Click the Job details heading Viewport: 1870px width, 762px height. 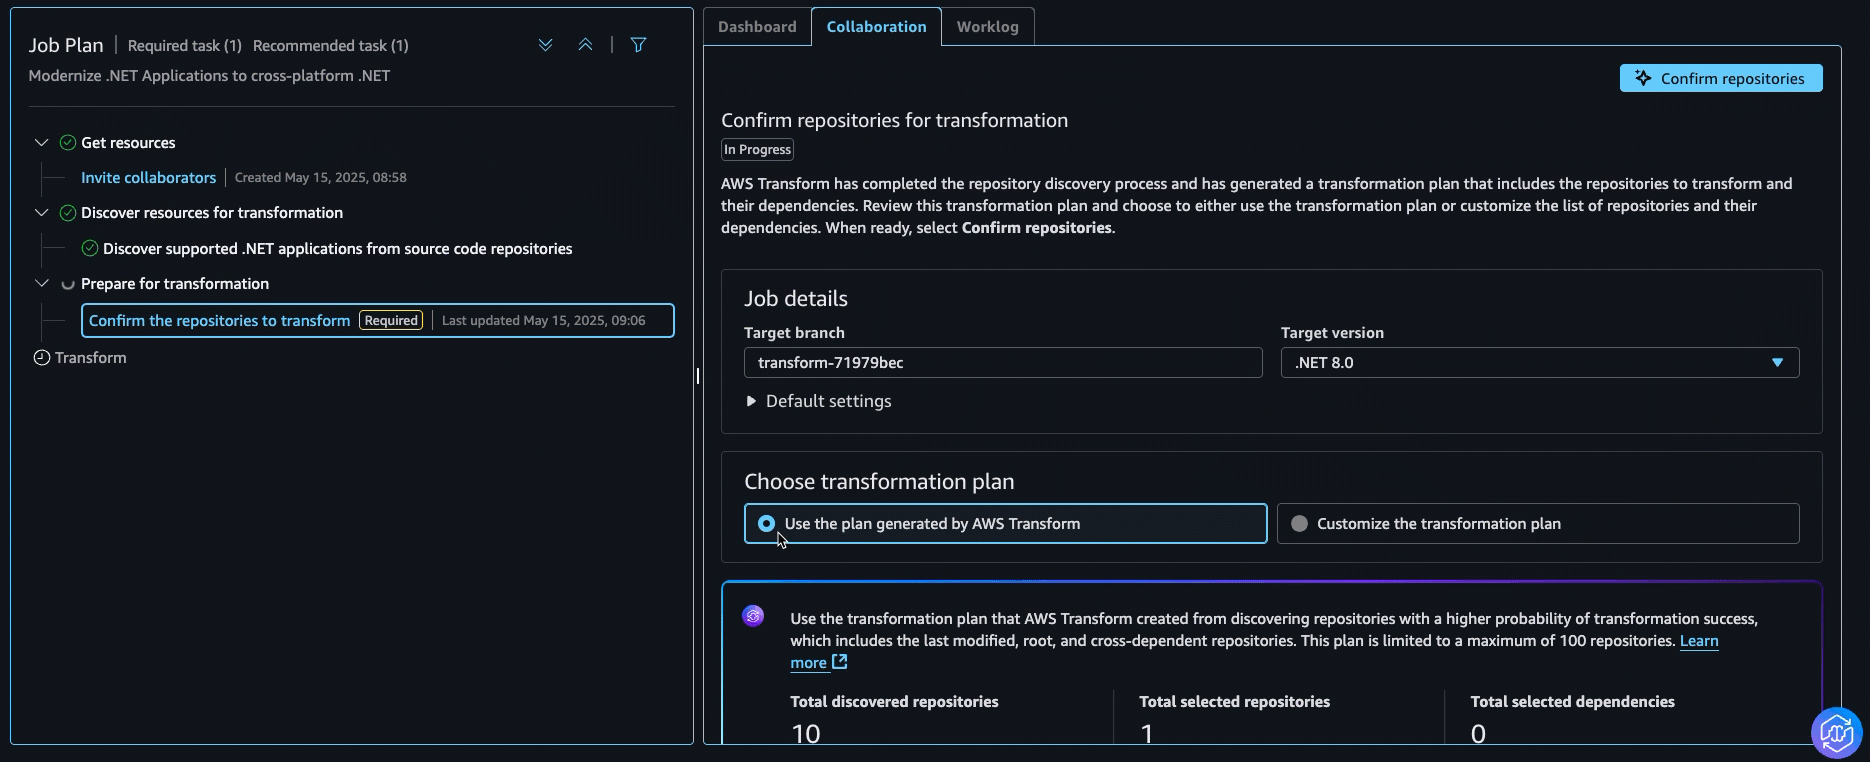coord(796,299)
